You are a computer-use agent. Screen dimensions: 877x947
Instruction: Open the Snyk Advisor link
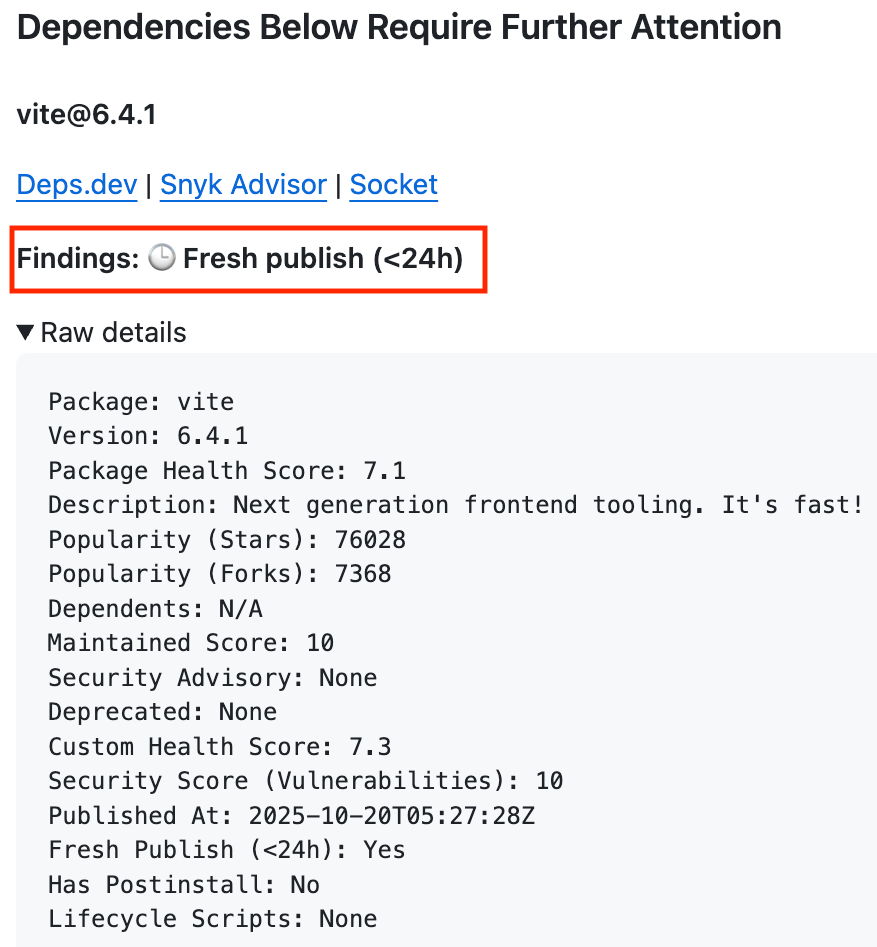click(243, 185)
